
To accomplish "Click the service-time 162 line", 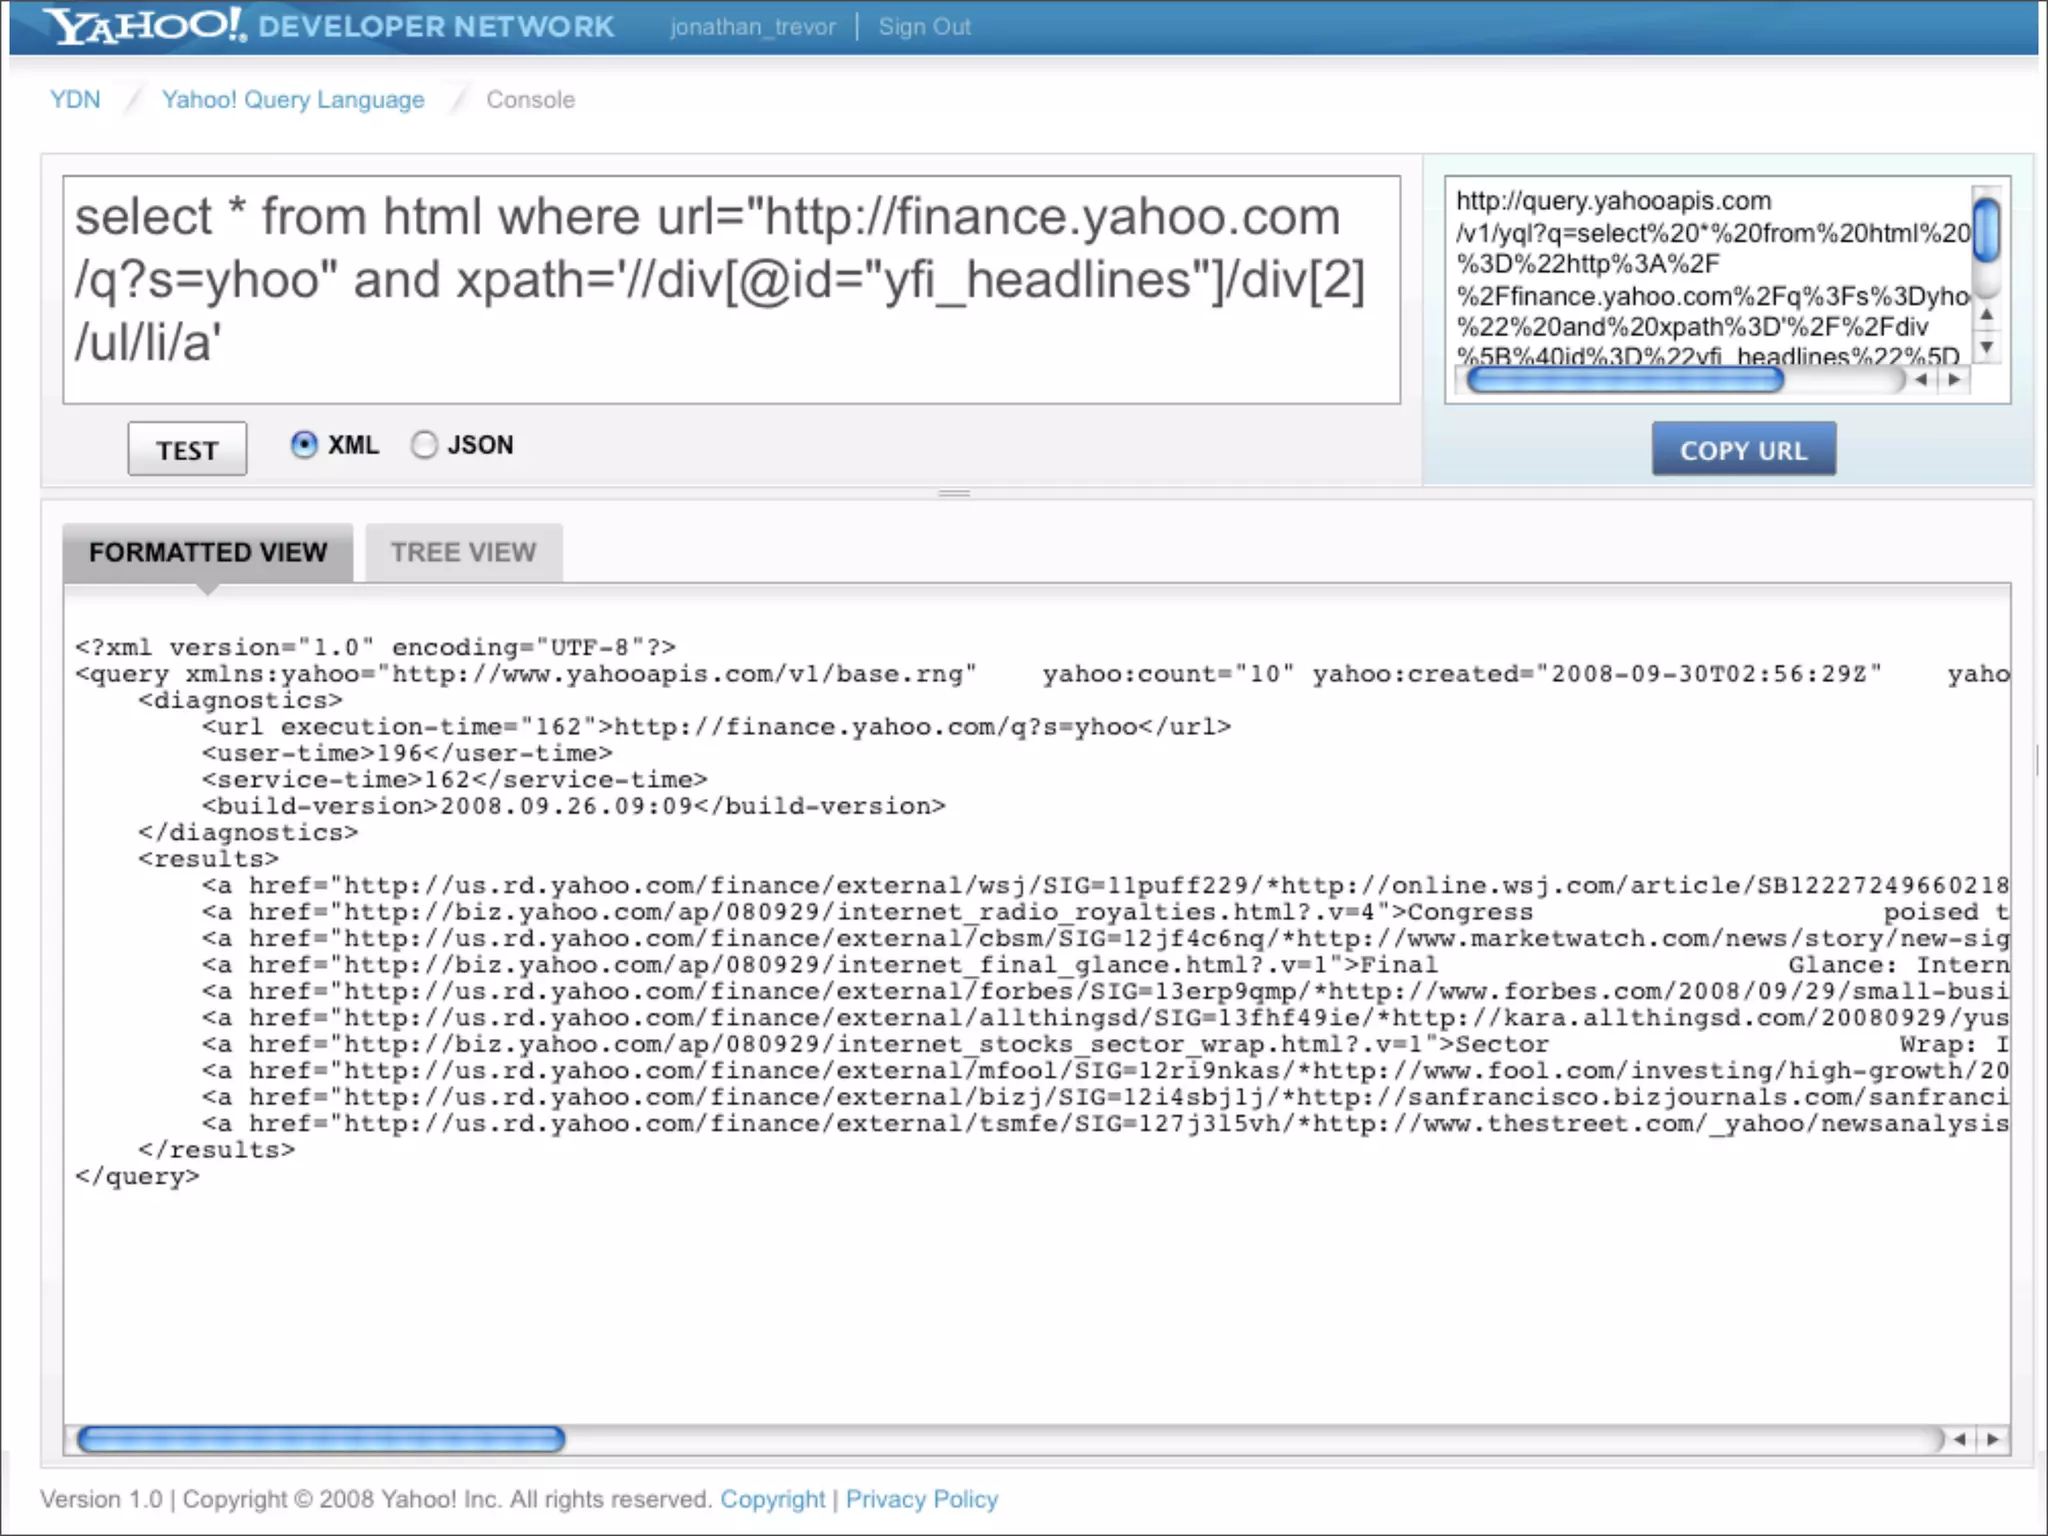I will click(x=454, y=779).
